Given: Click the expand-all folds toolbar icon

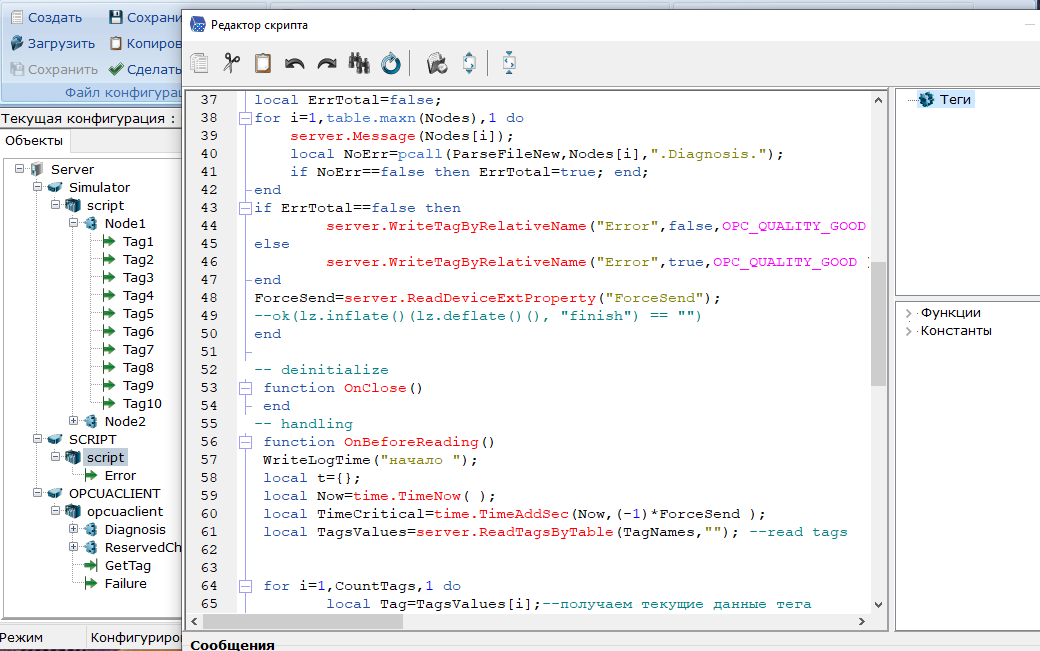Looking at the screenshot, I should (469, 63).
